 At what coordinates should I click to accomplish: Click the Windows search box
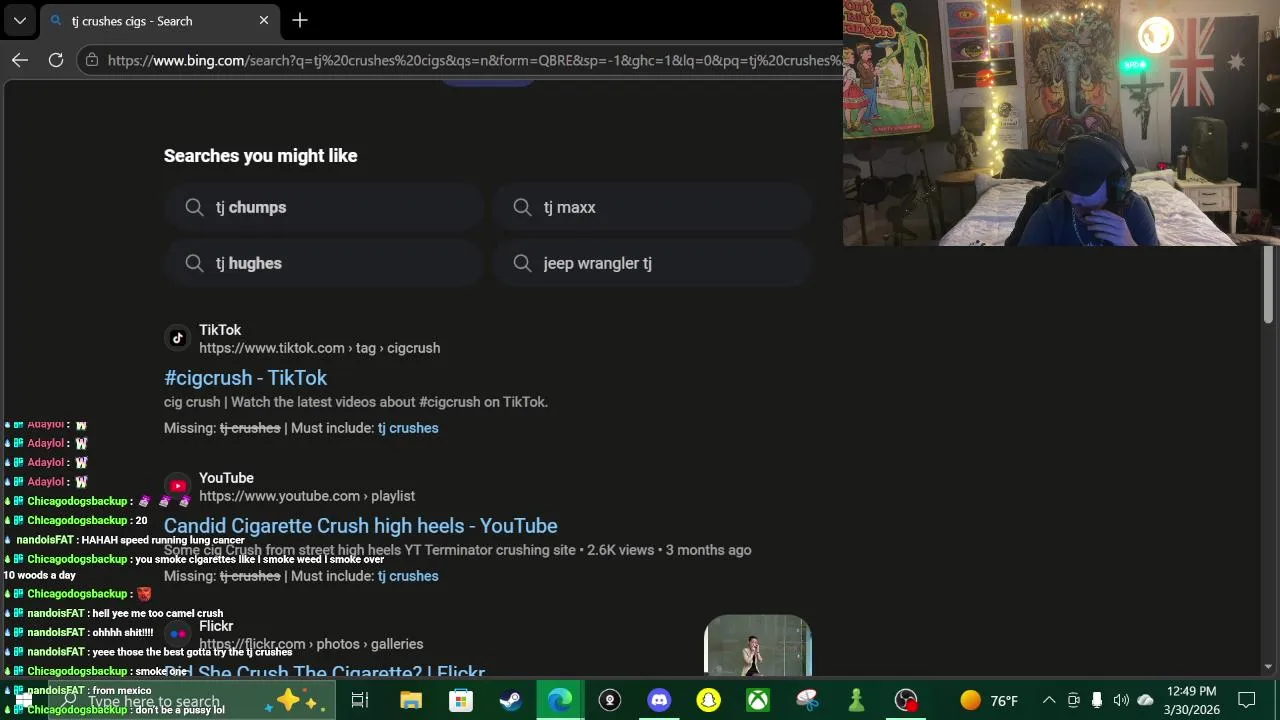[x=190, y=702]
